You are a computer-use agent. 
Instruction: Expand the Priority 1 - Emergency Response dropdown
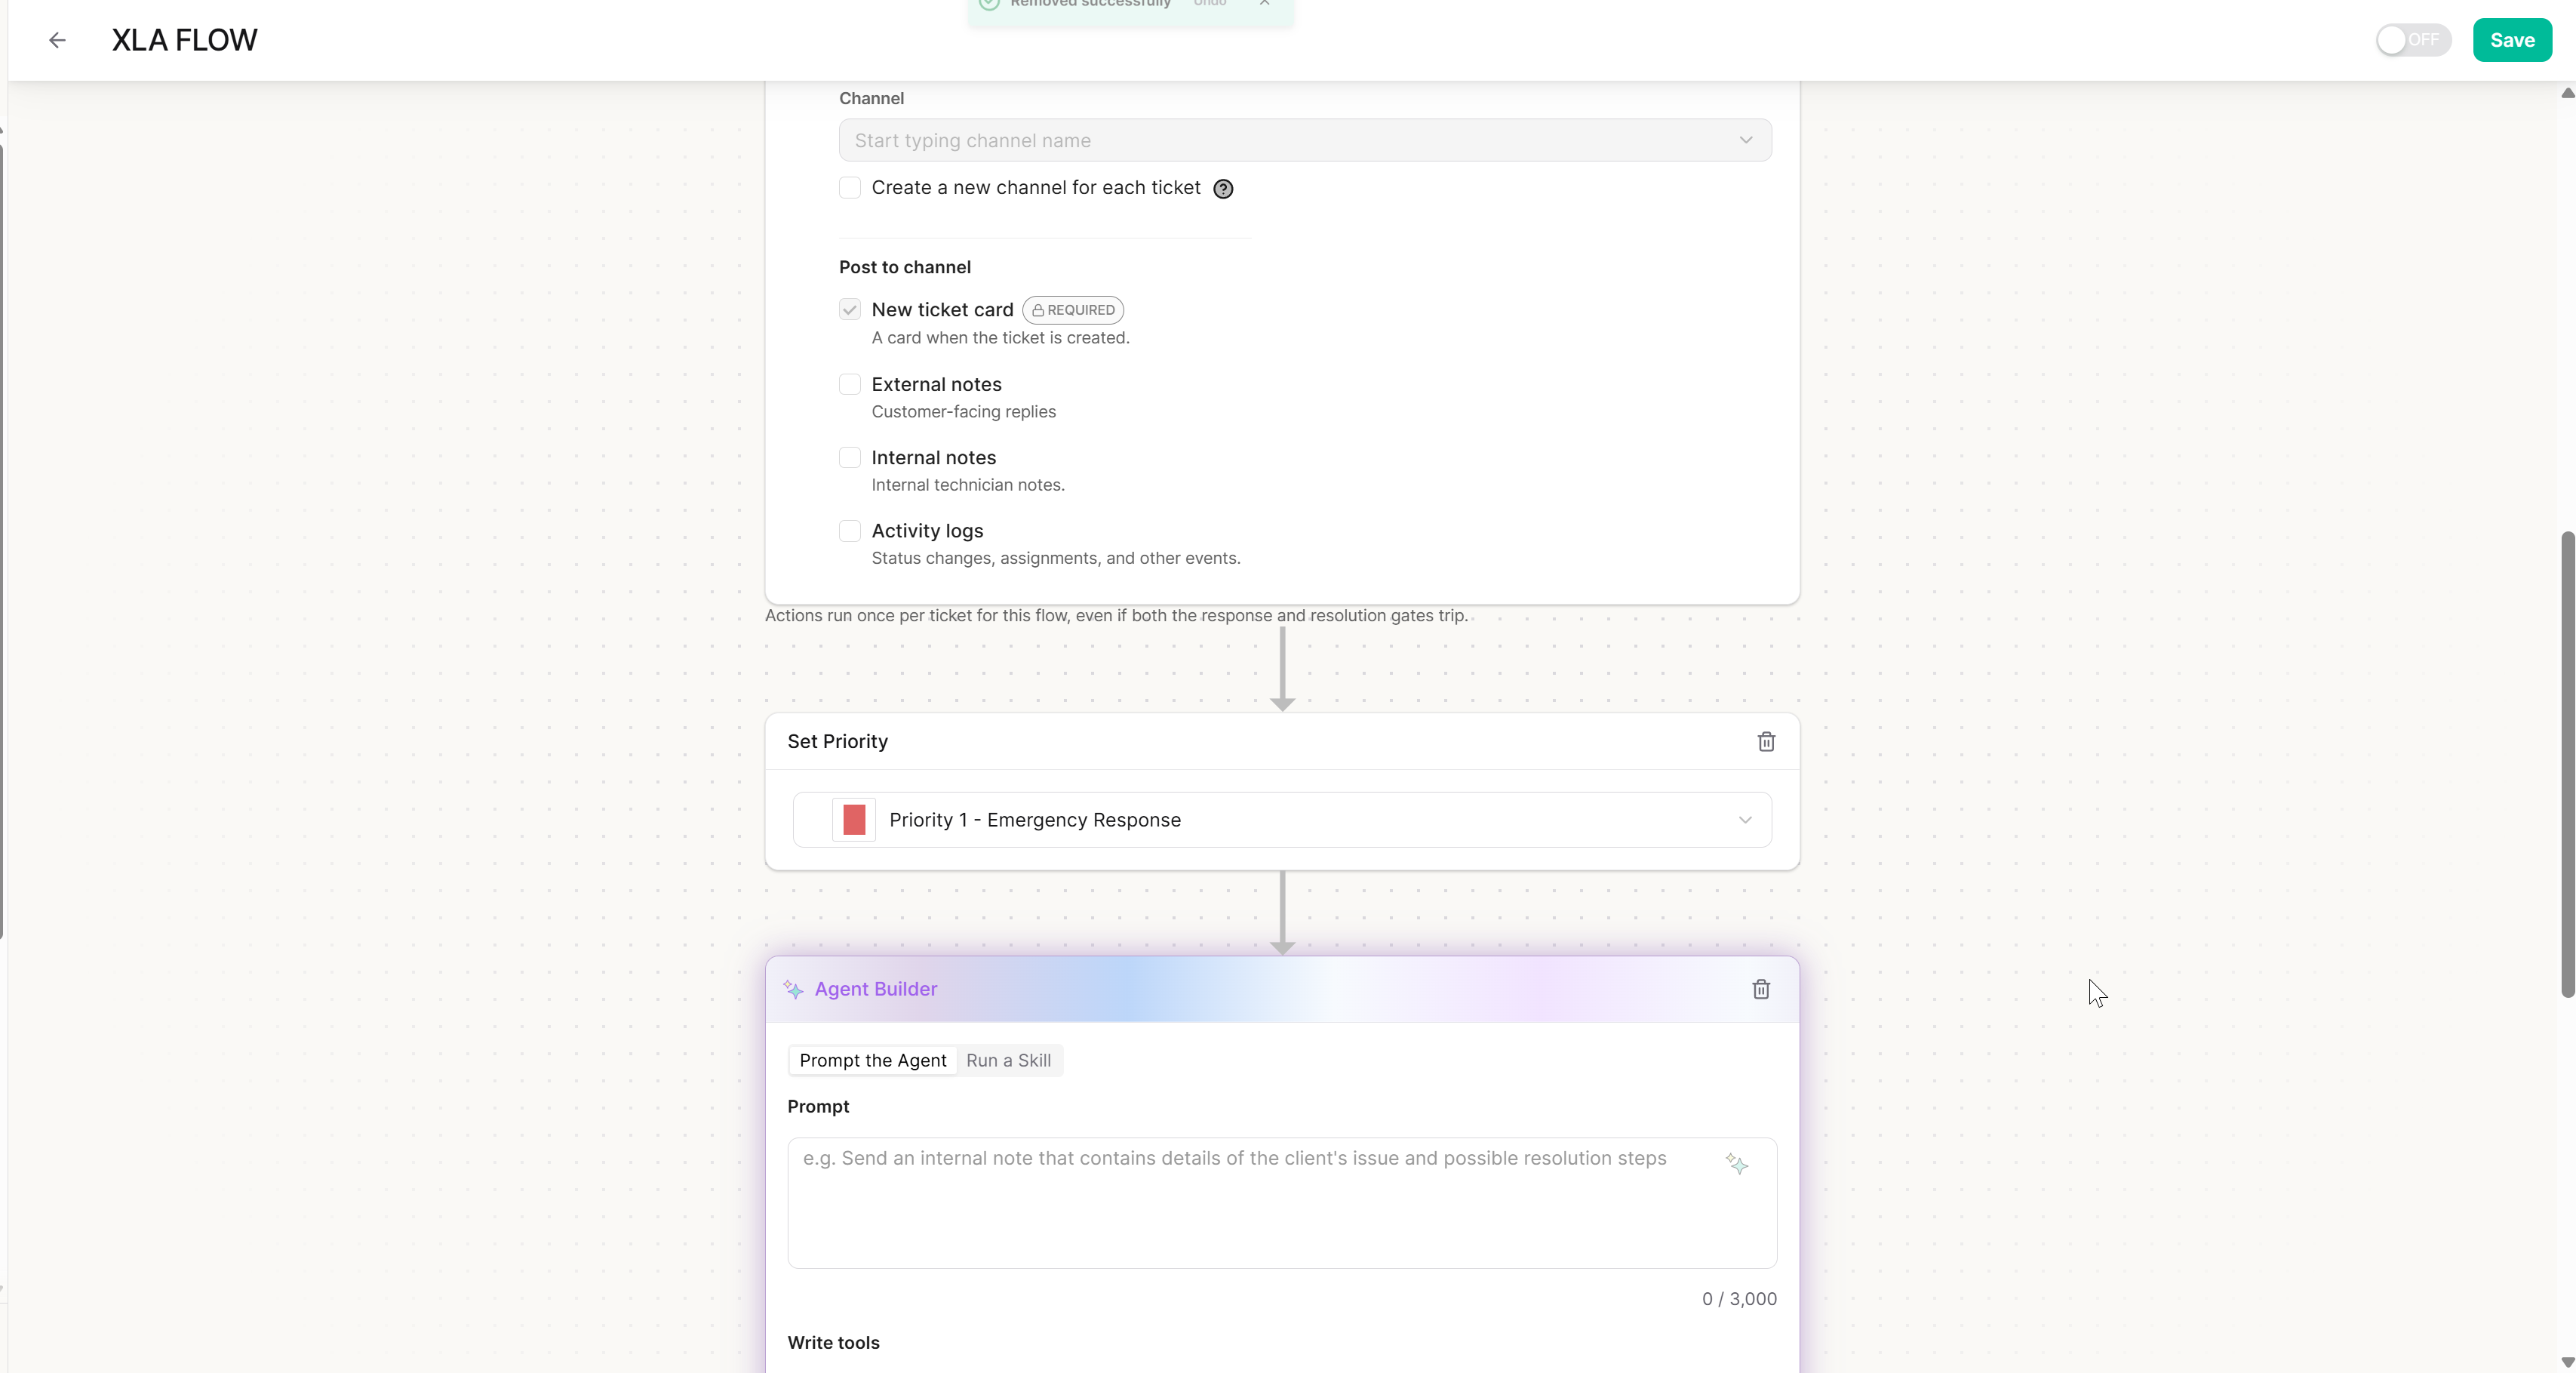[x=1282, y=820]
